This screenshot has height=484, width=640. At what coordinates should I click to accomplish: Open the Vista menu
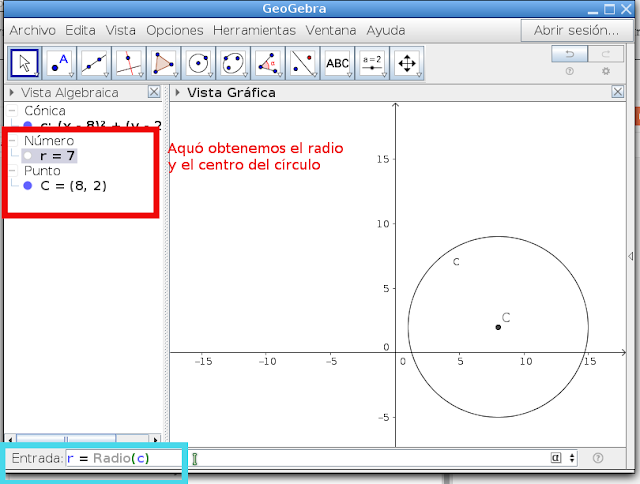(x=120, y=30)
